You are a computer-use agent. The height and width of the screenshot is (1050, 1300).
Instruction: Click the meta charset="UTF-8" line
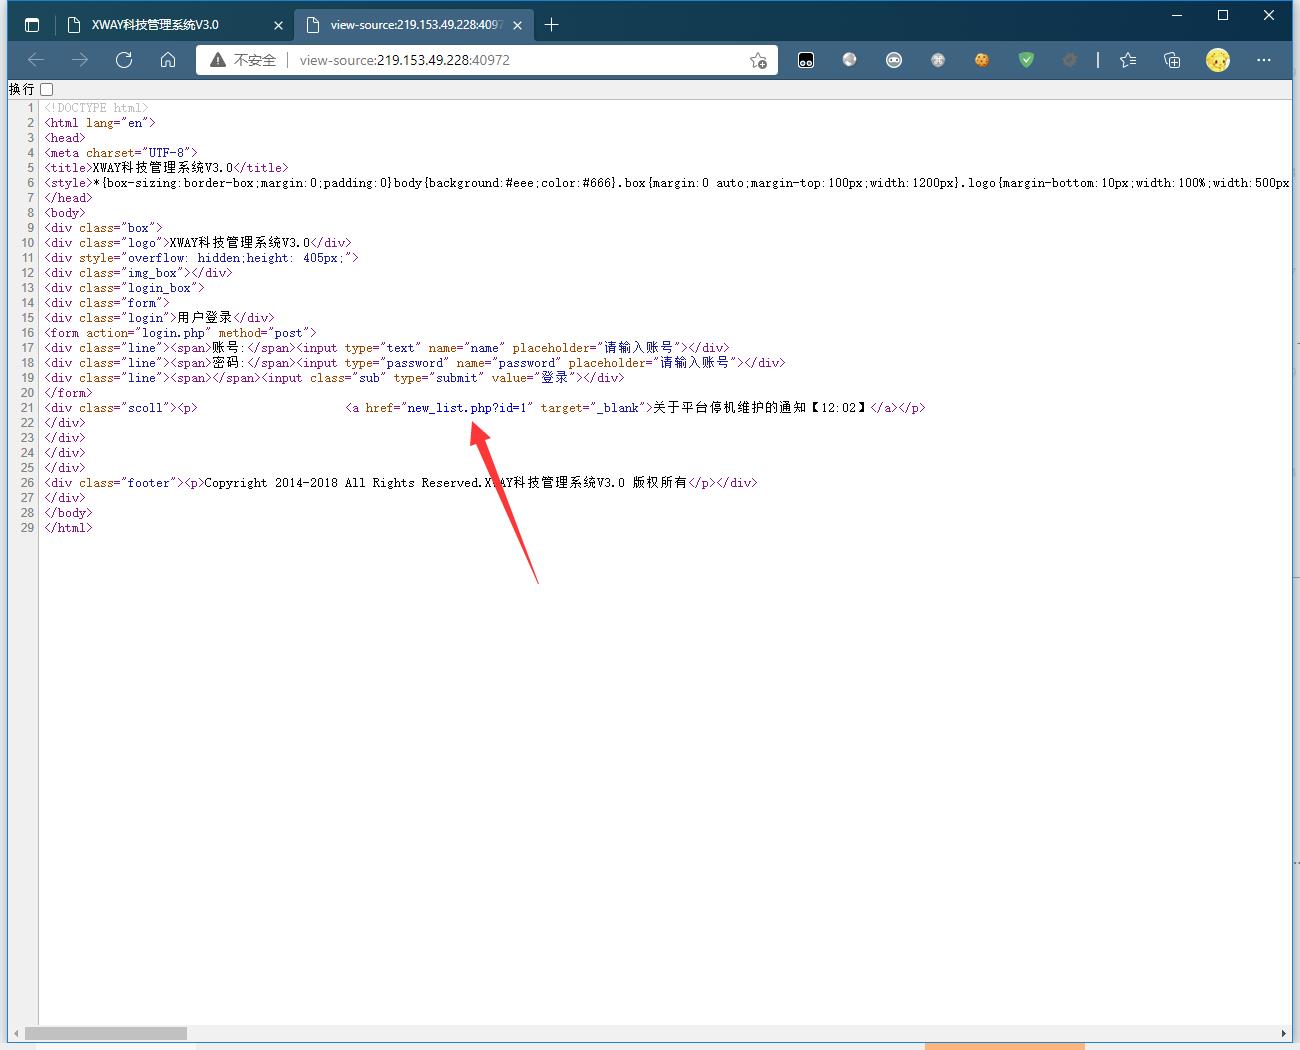(121, 153)
